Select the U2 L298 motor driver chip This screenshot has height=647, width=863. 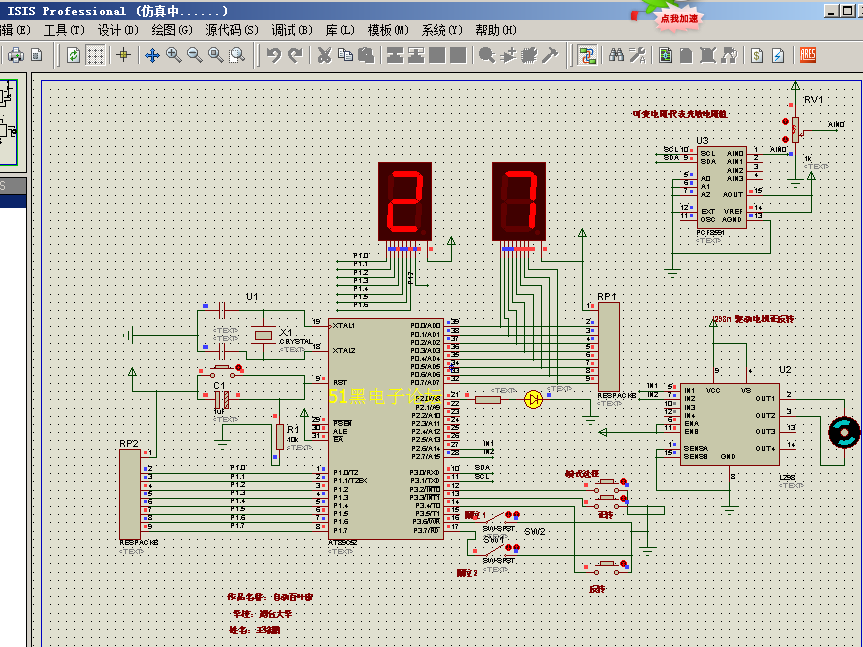[730, 425]
